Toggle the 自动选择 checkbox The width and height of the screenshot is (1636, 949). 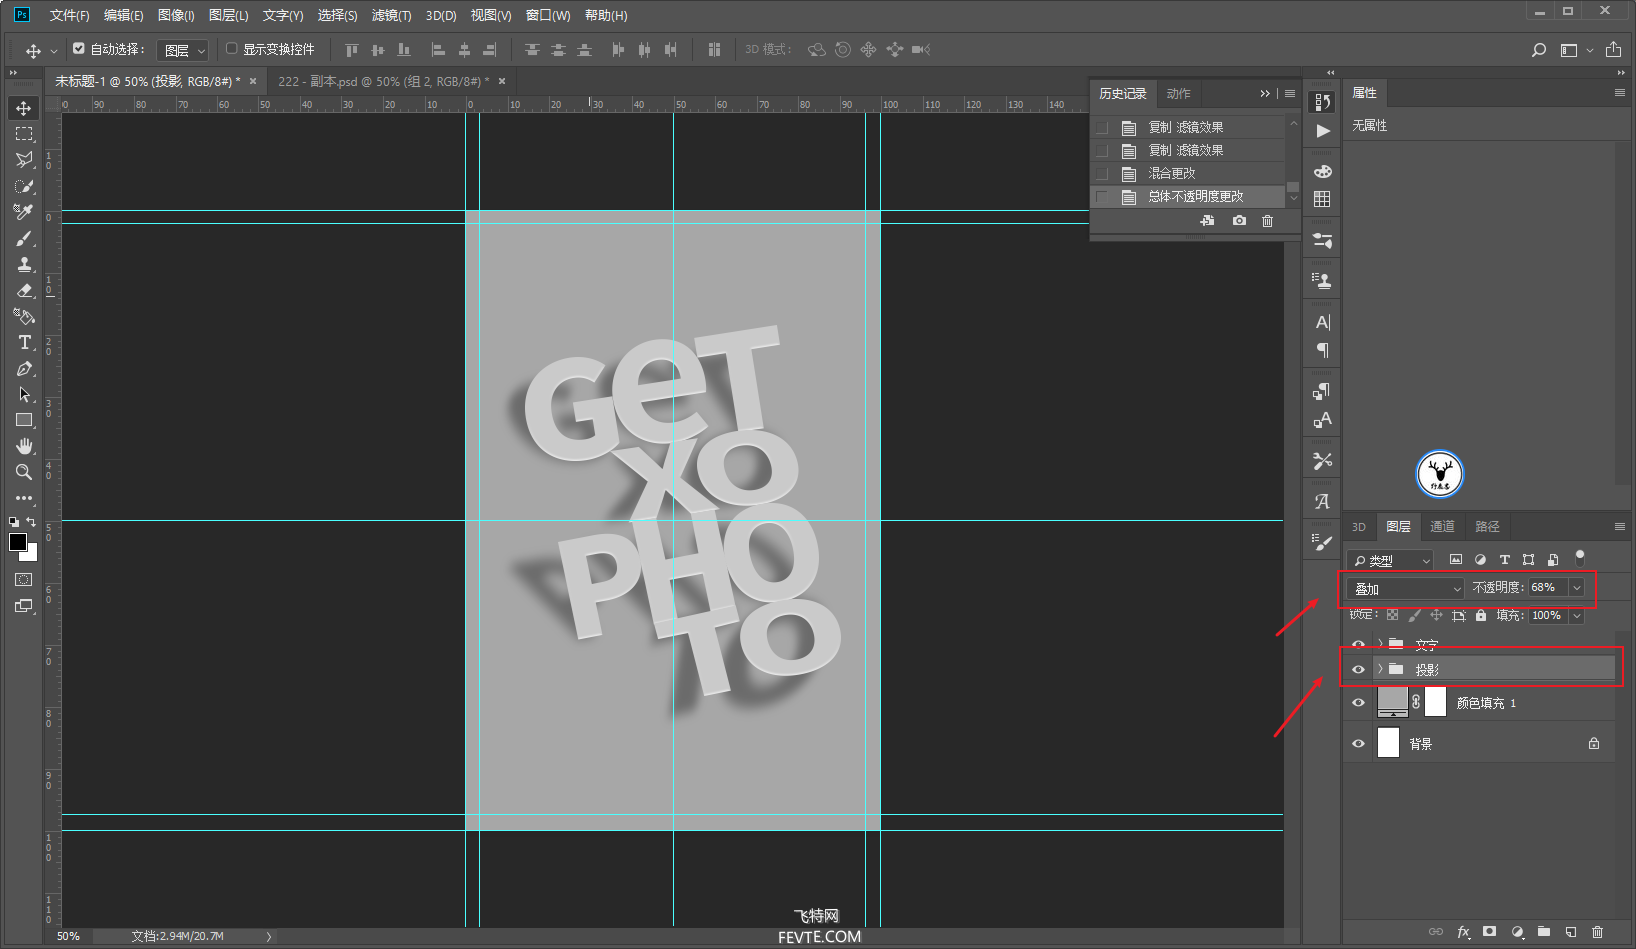(x=79, y=48)
